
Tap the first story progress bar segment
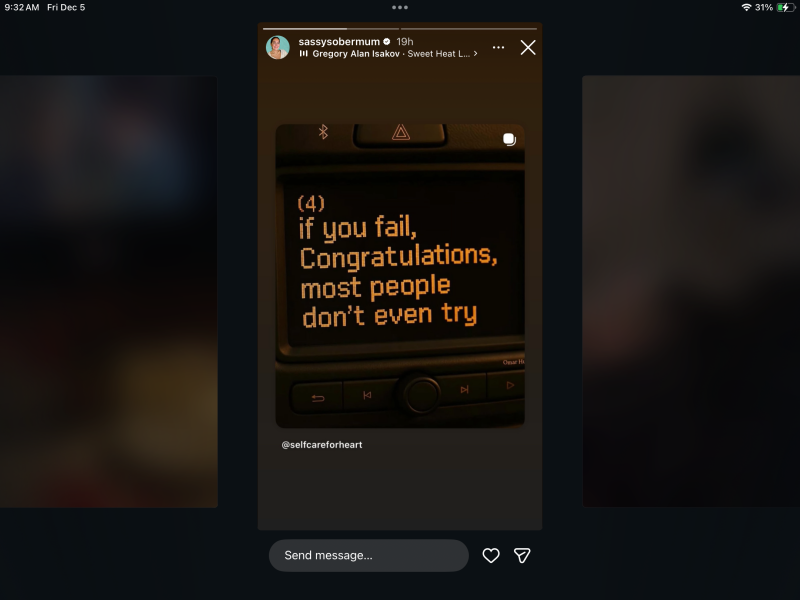tap(331, 29)
